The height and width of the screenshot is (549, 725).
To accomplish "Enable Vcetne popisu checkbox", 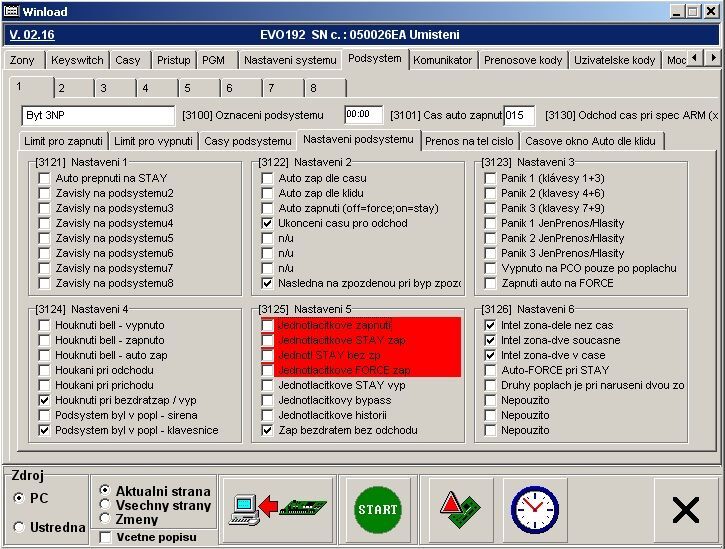I will [x=105, y=538].
